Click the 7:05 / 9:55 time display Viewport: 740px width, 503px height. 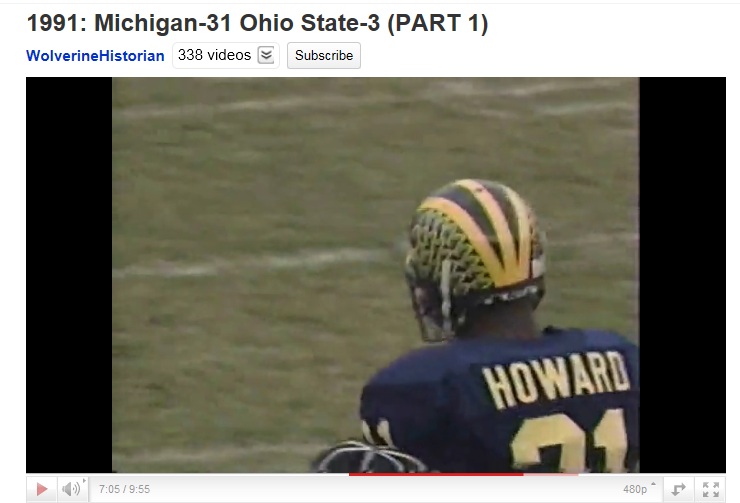coord(124,489)
